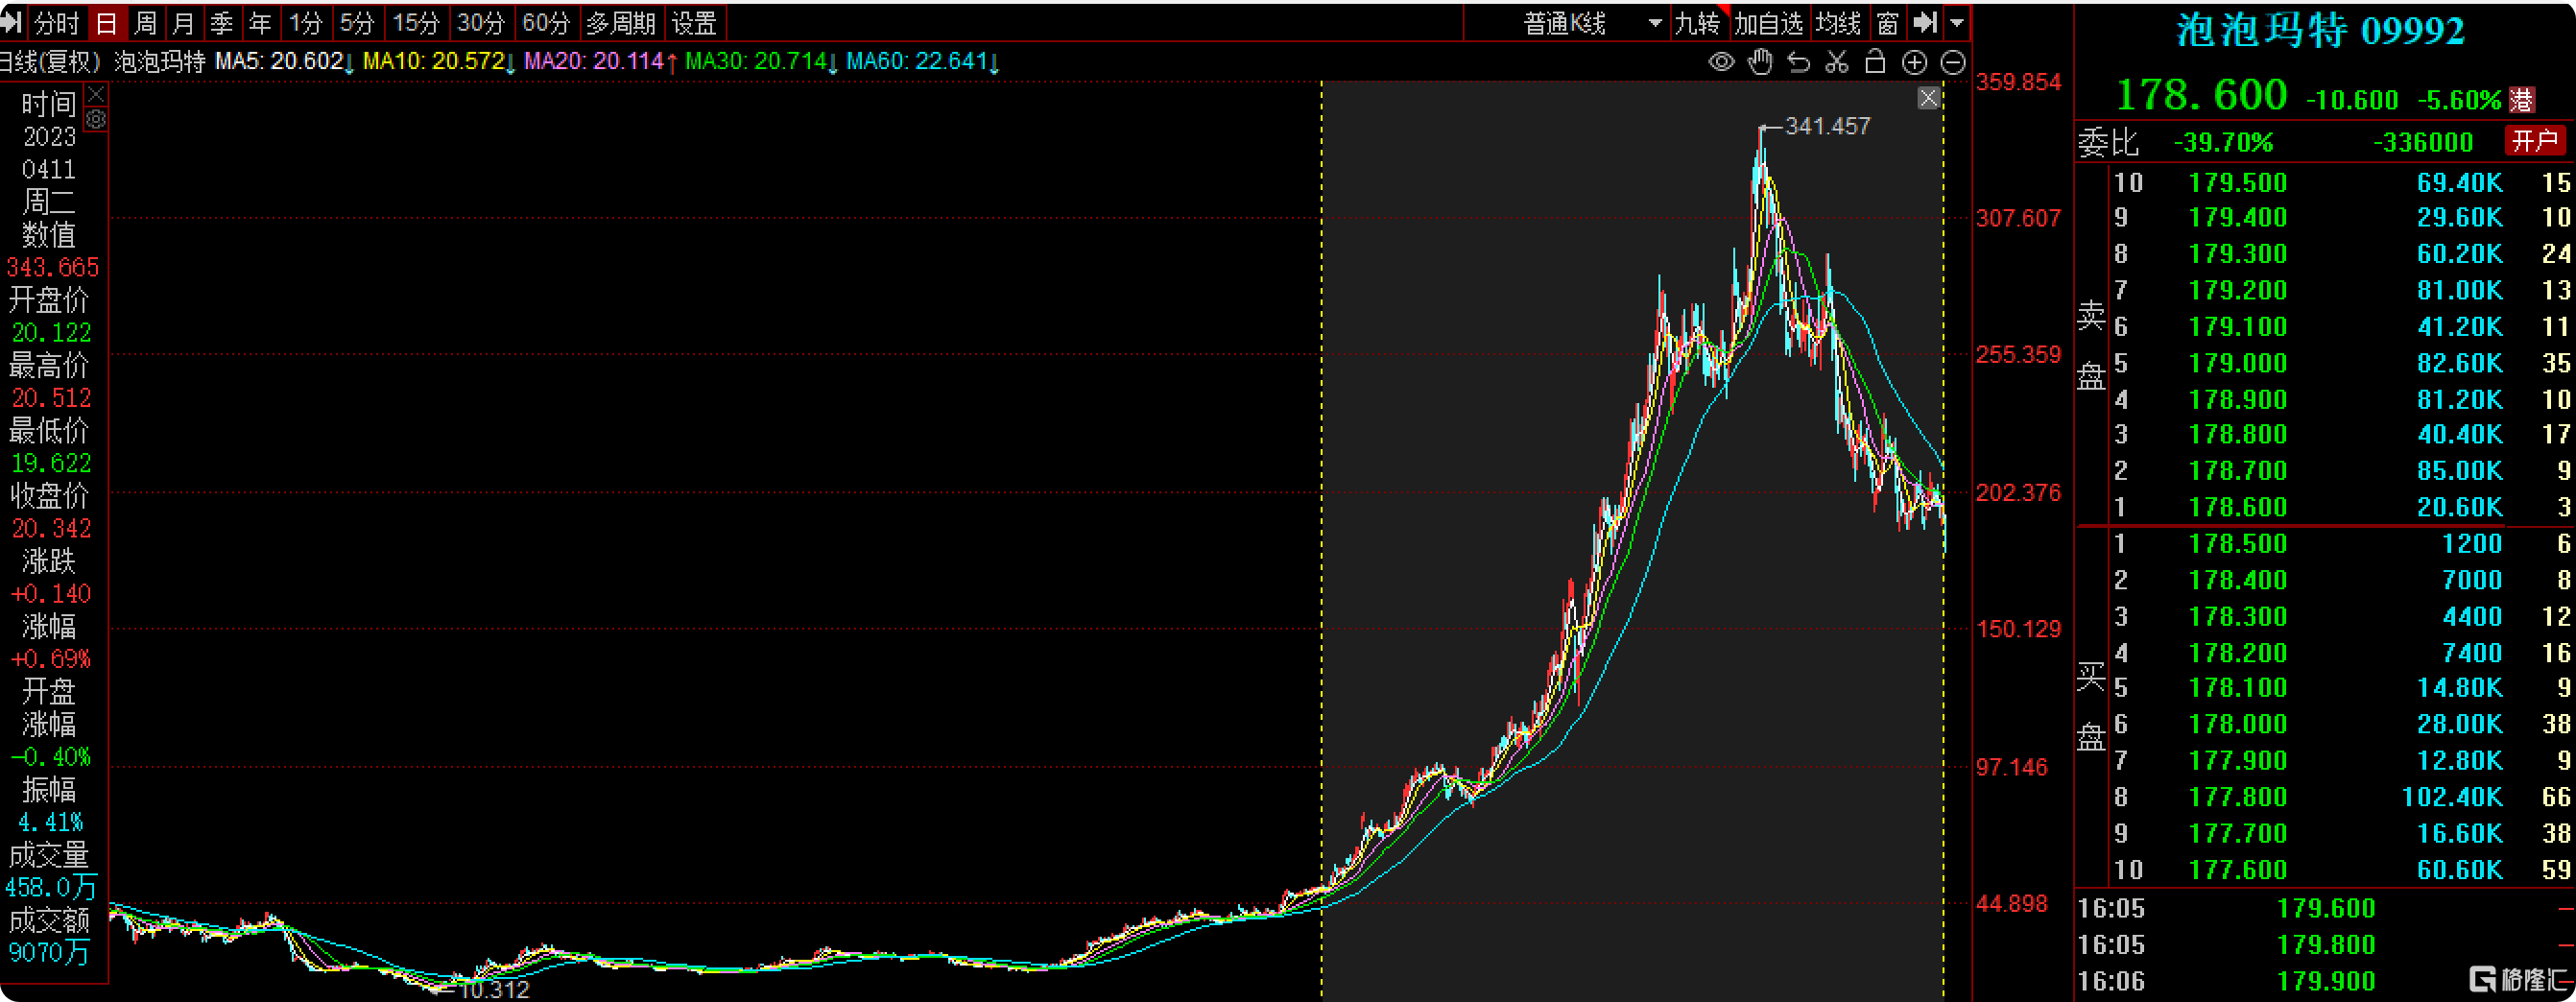2576x1002 pixels.
Task: Click the 窗 window button
Action: pyautogui.click(x=1888, y=23)
